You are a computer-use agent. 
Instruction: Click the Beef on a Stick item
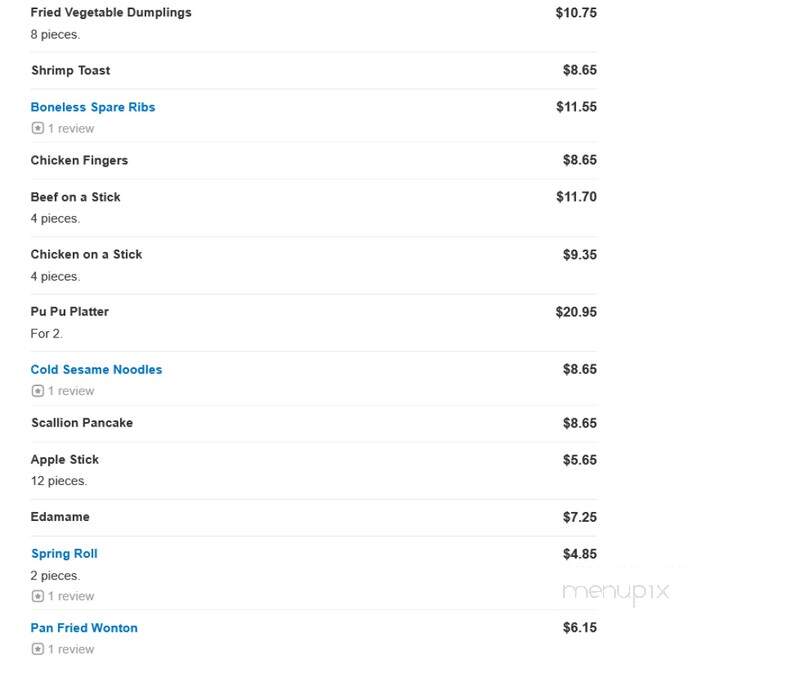point(76,197)
